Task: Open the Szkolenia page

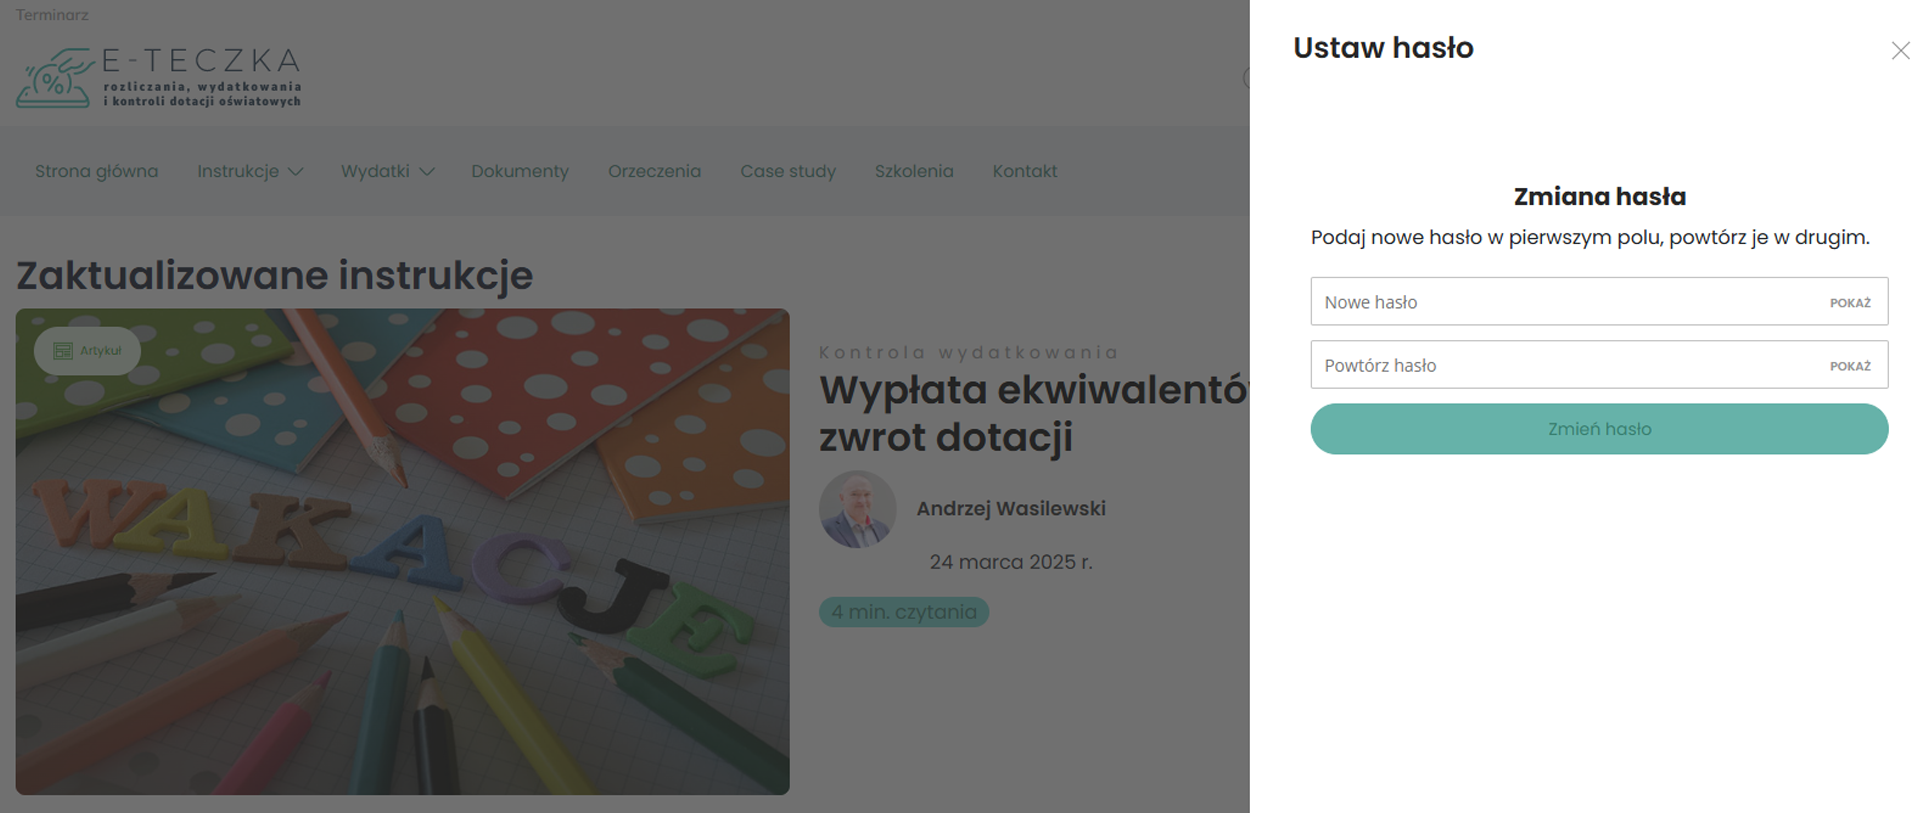Action: pyautogui.click(x=913, y=171)
